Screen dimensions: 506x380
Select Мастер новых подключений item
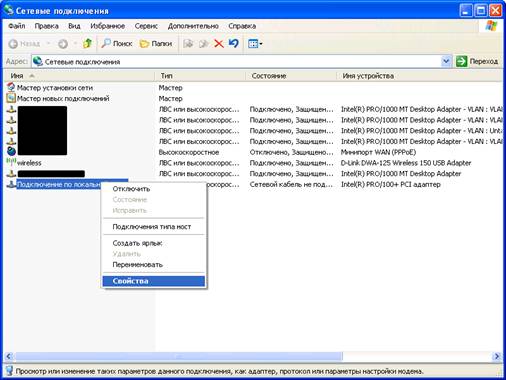(x=58, y=98)
